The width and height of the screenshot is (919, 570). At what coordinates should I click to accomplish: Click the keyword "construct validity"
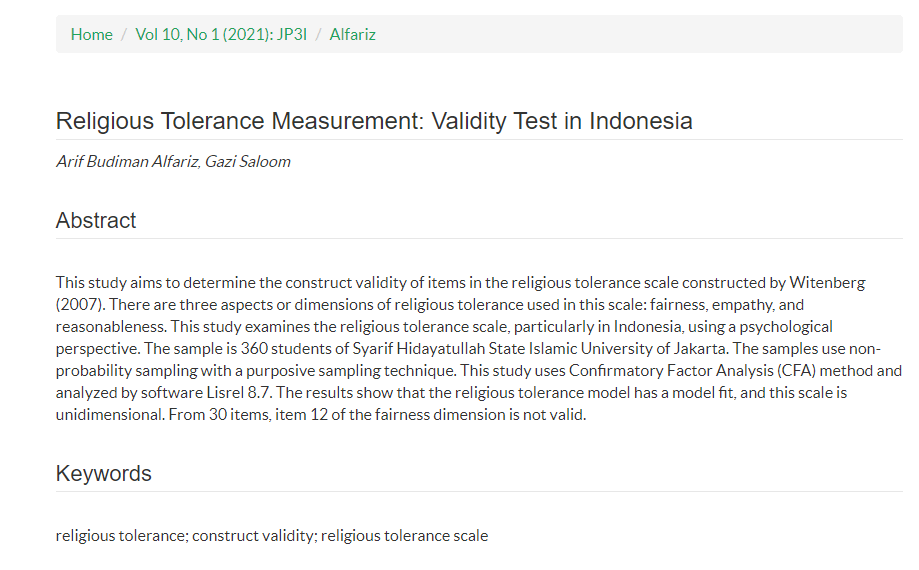click(253, 536)
